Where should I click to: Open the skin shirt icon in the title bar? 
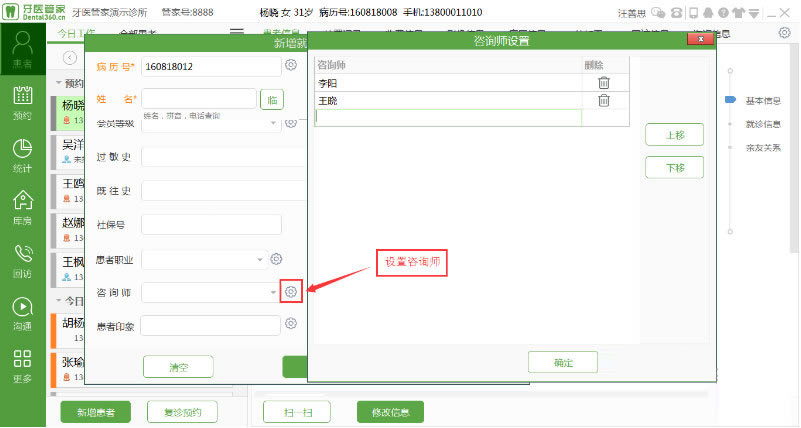(x=739, y=13)
